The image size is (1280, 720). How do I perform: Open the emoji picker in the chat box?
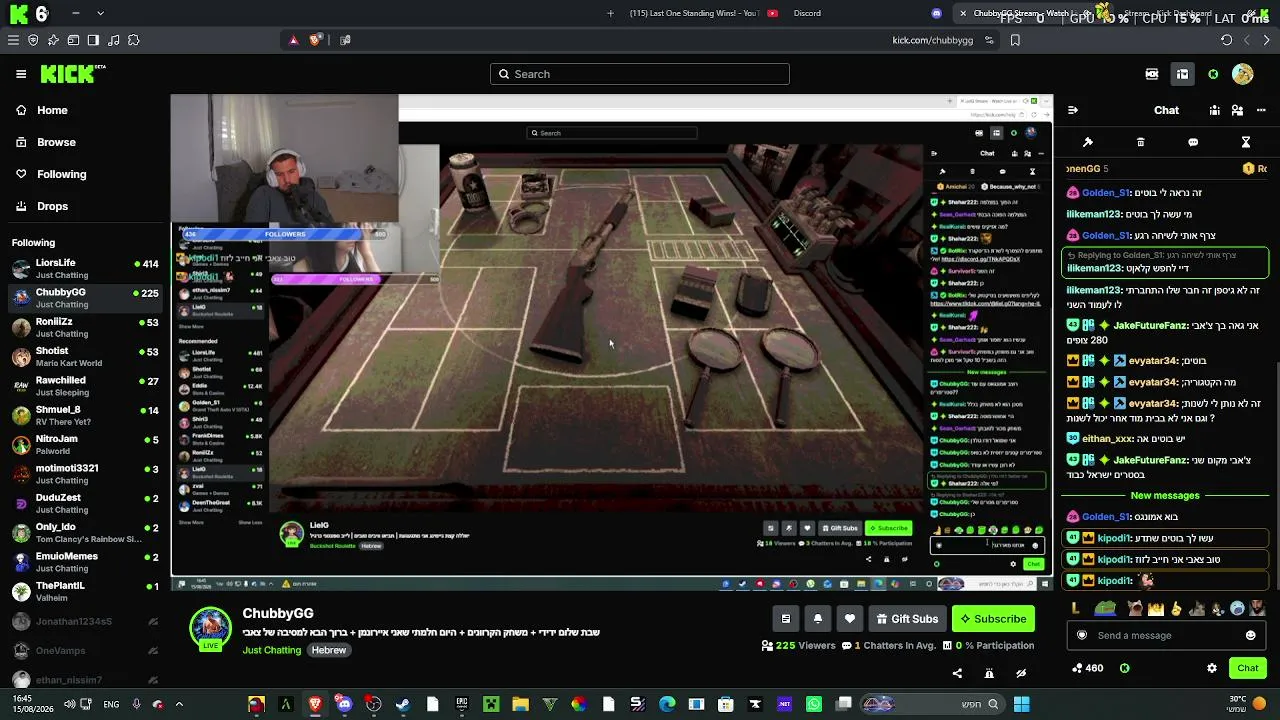[x=1250, y=635]
